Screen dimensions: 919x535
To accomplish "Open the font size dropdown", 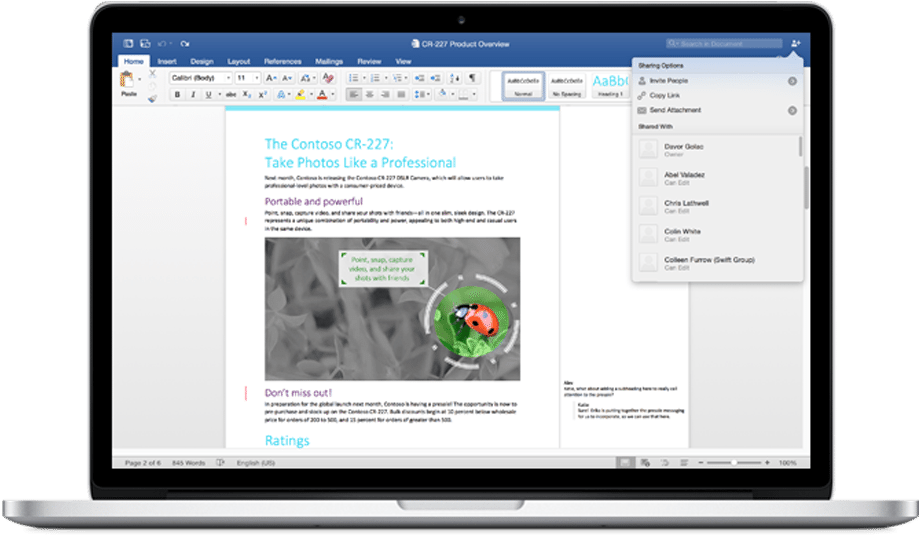I will point(246,78).
